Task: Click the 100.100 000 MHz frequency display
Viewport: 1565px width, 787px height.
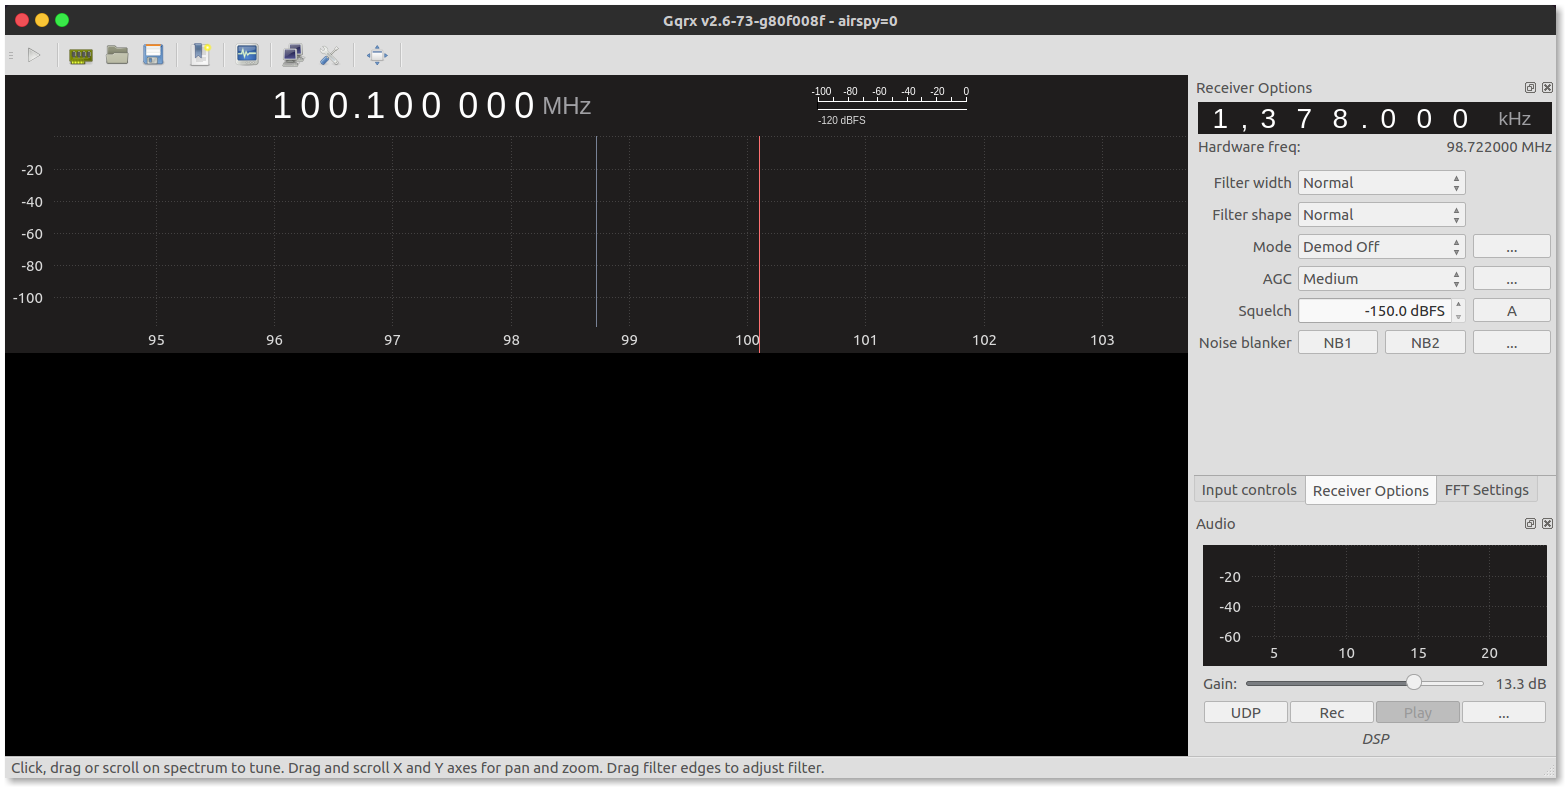Action: tap(431, 106)
